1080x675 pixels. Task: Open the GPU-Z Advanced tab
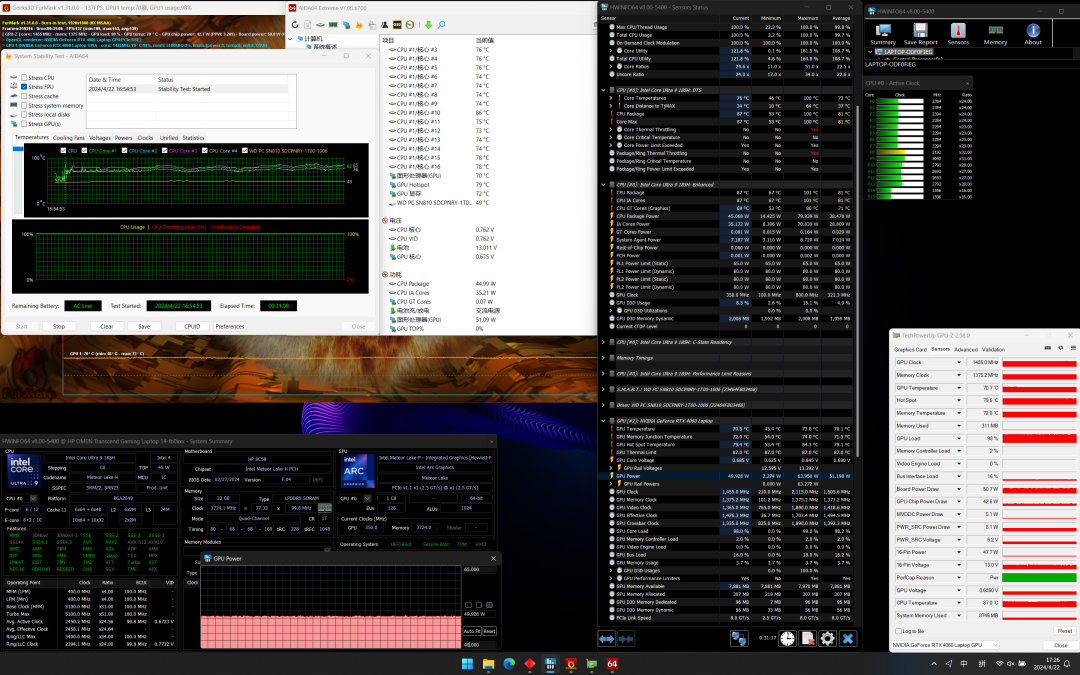(966, 350)
